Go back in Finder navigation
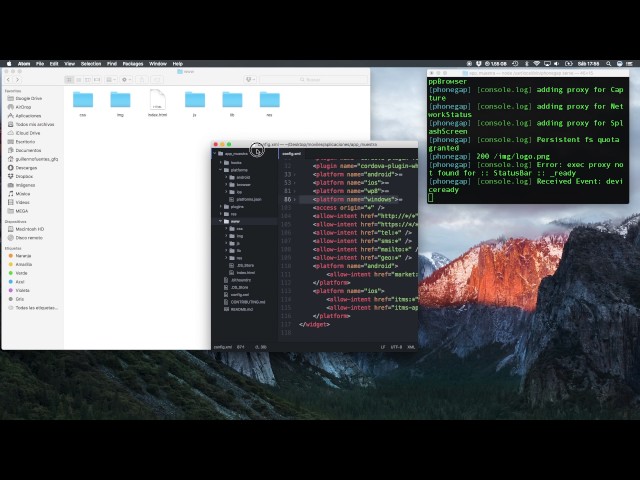 point(8,80)
